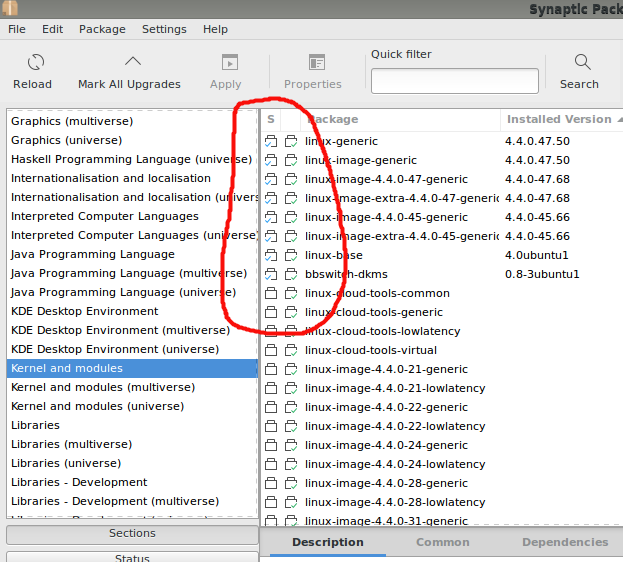Select Graphics (universe) section
The width and height of the screenshot is (623, 562).
click(132, 140)
